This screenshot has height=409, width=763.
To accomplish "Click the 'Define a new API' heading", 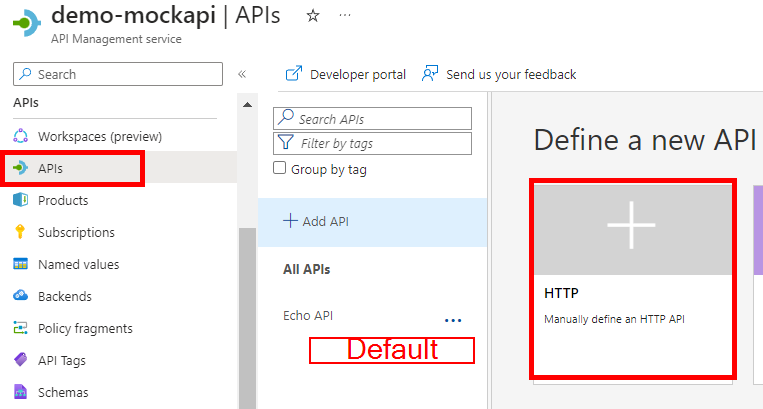I will click(x=645, y=140).
